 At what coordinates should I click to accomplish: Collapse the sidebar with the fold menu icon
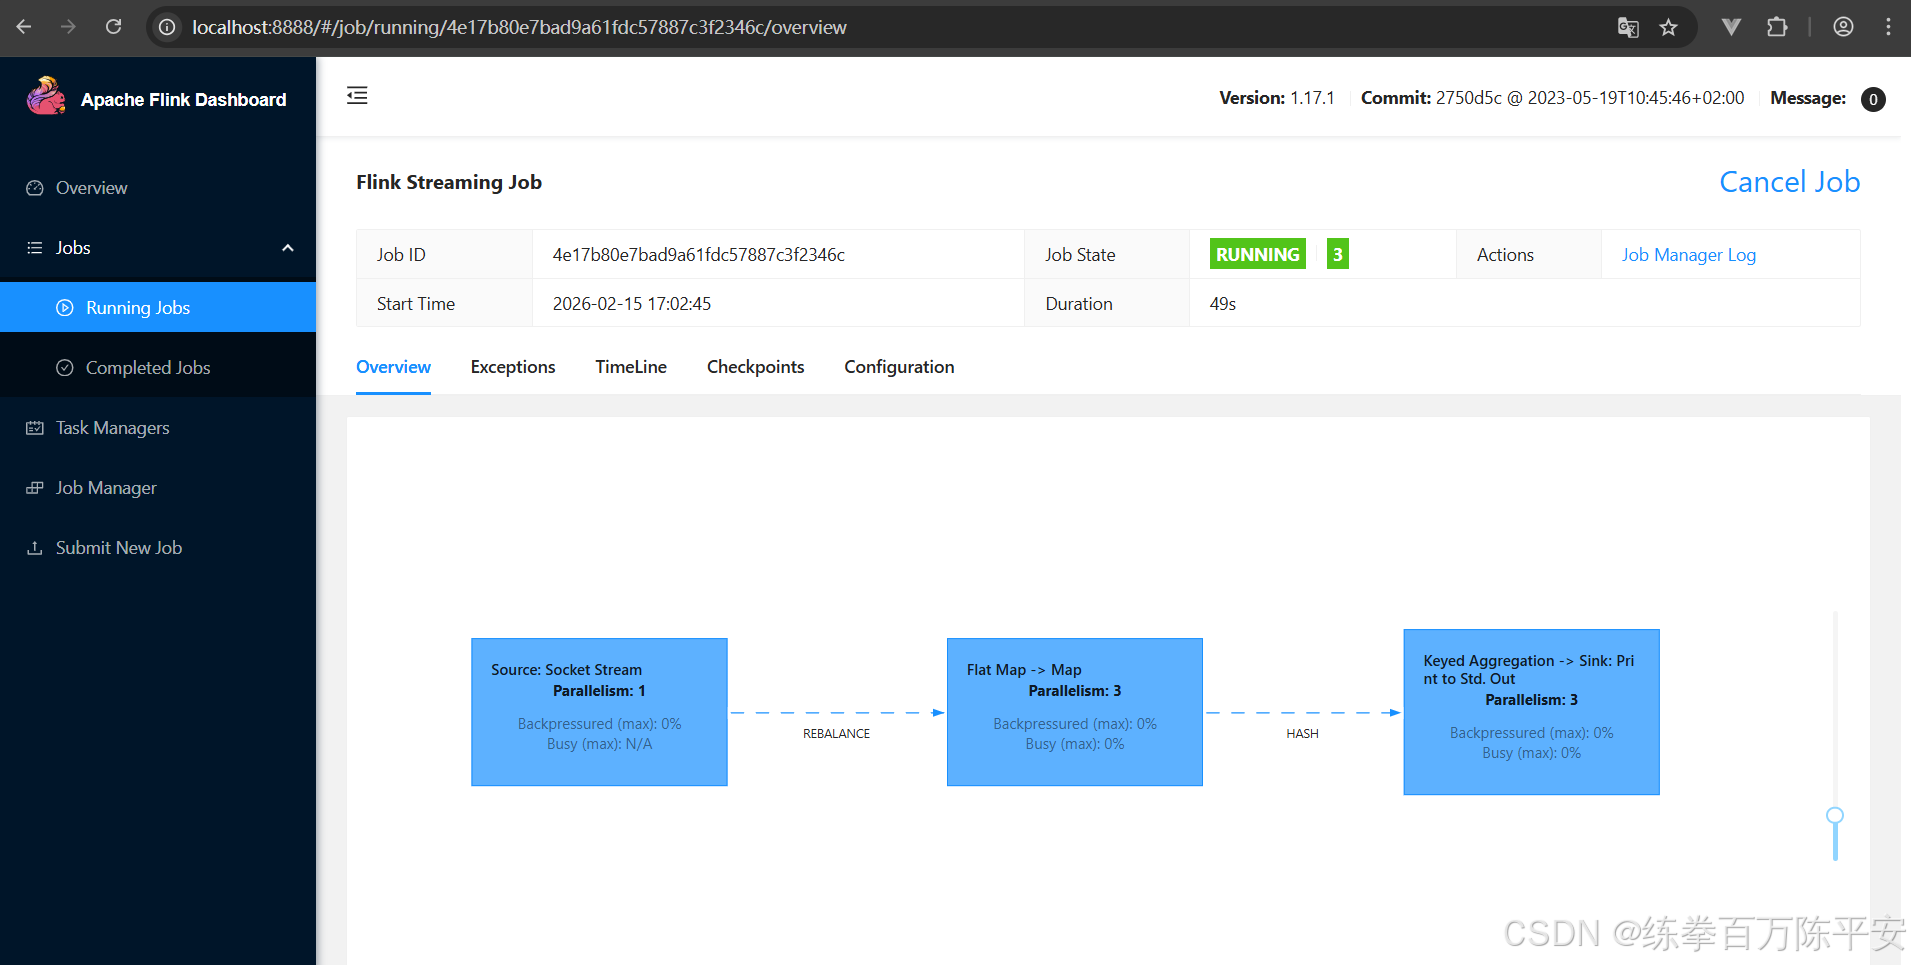(x=357, y=95)
